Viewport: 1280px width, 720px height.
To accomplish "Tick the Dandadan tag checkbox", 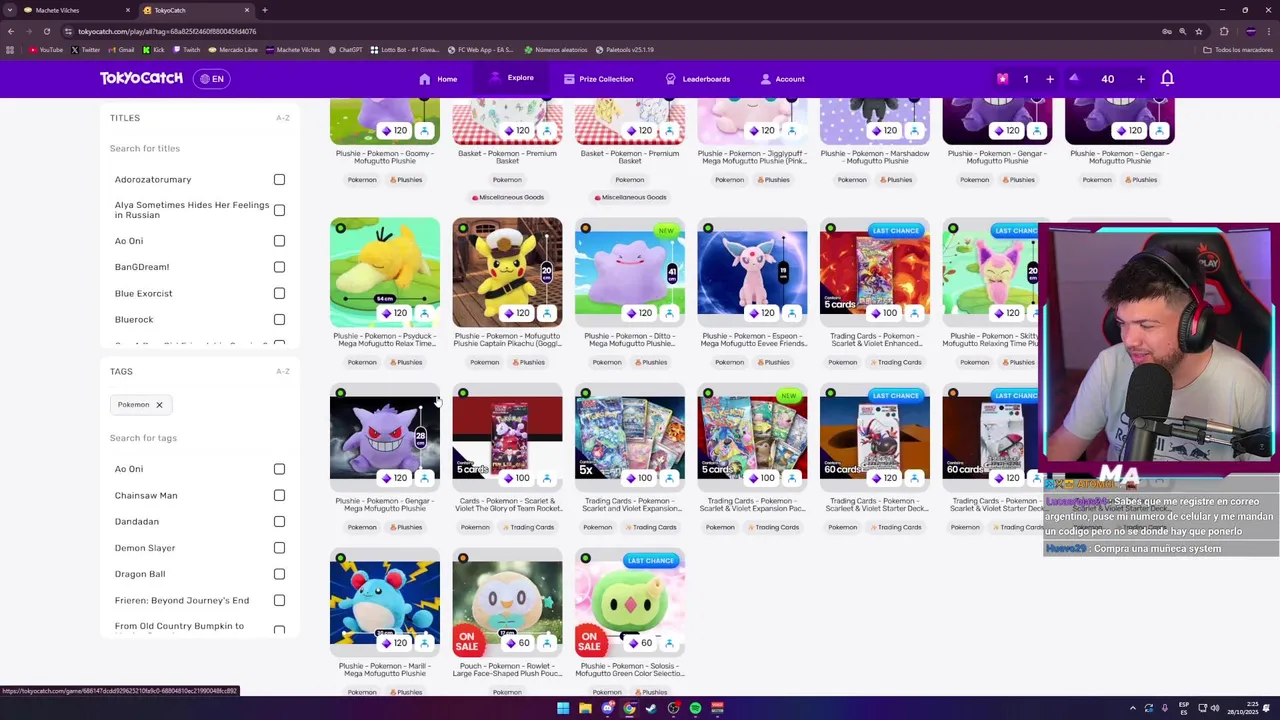I will coord(279,522).
